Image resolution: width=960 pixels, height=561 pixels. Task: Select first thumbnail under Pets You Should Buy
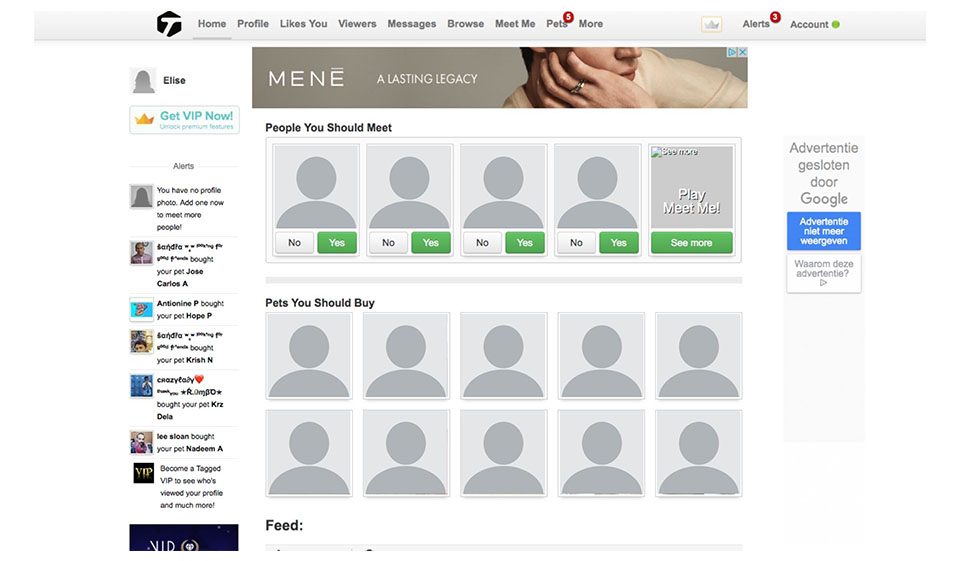click(308, 356)
